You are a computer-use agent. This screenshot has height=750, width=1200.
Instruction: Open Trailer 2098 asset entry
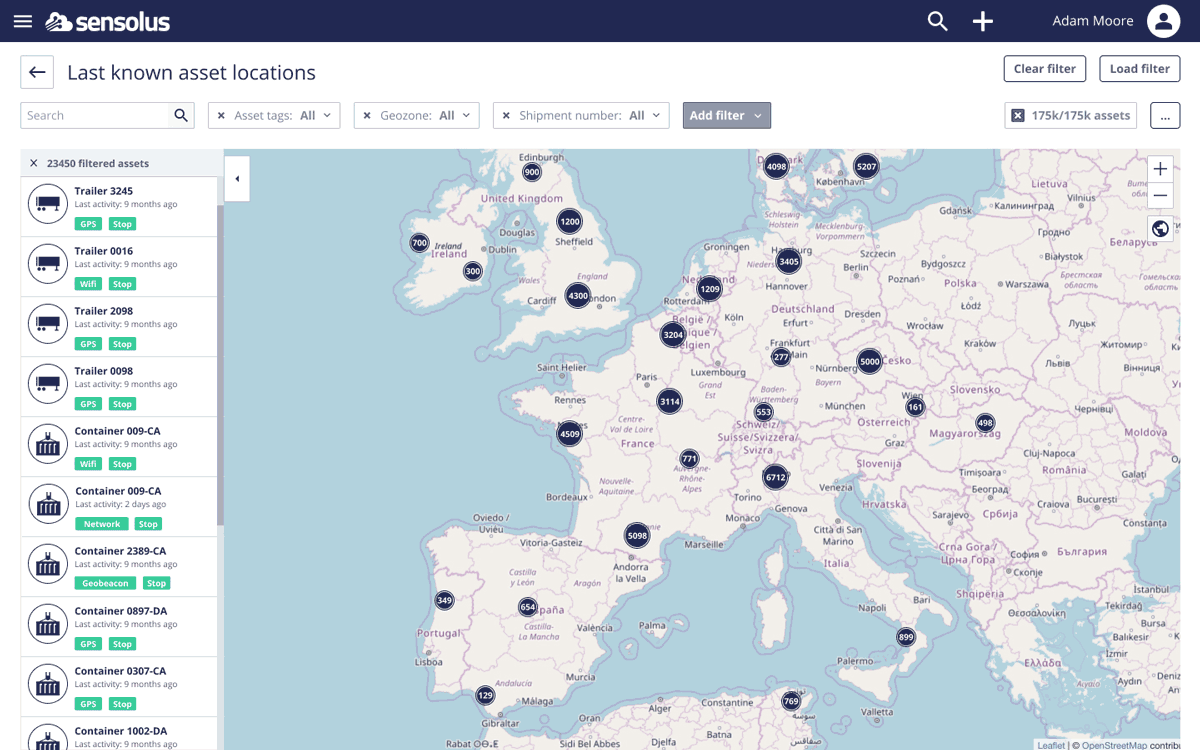click(119, 327)
